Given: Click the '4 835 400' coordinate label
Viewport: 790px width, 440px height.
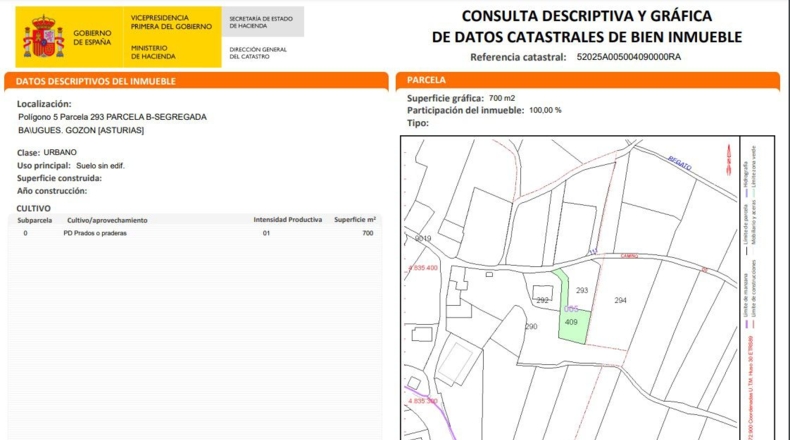Looking at the screenshot, I should (423, 268).
